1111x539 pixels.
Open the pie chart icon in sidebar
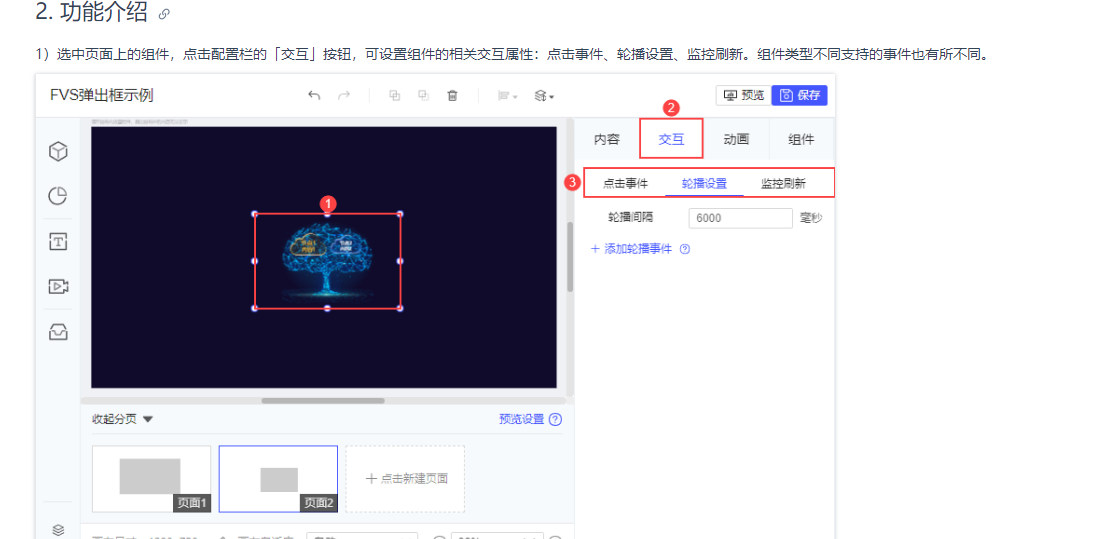pos(58,196)
